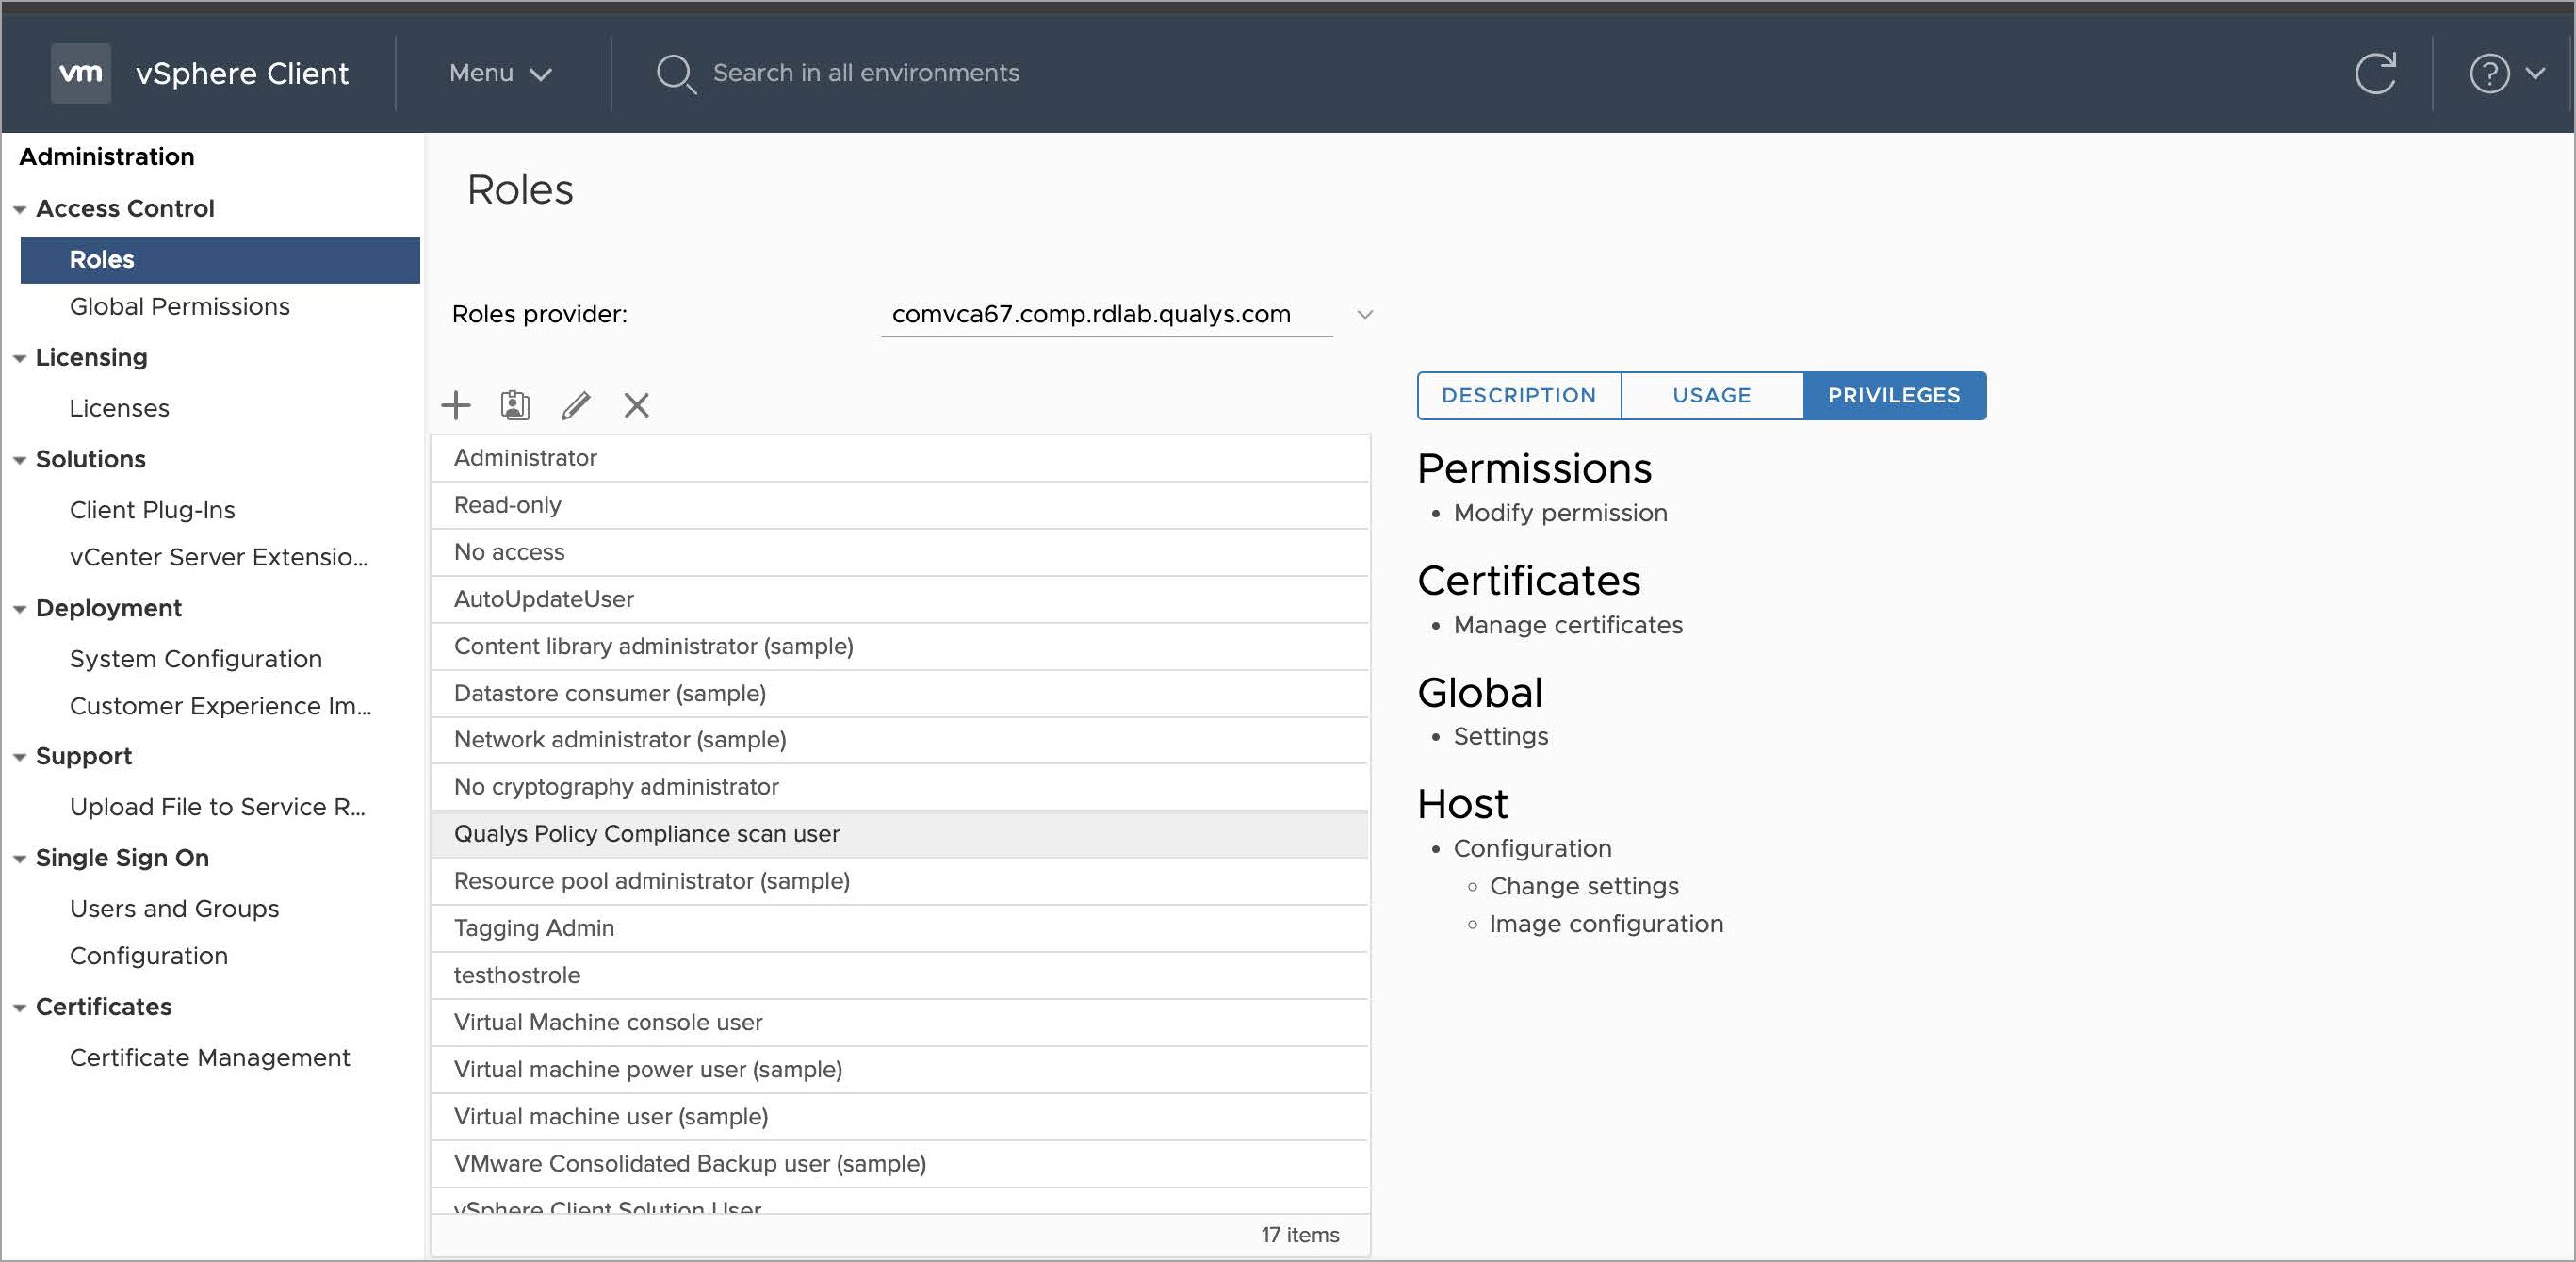
Task: Open Certificate Management page
Action: click(x=210, y=1058)
